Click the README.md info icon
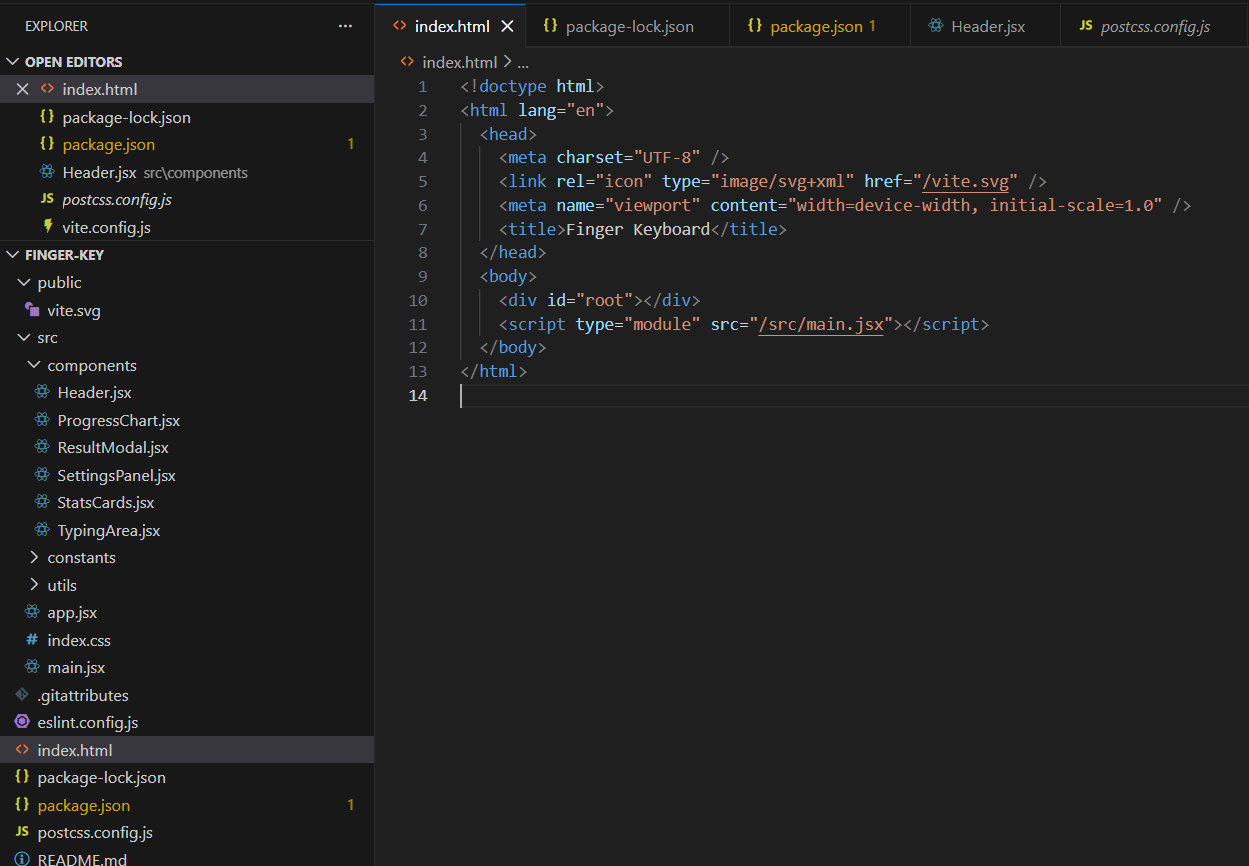This screenshot has height=866, width=1249. point(22,859)
